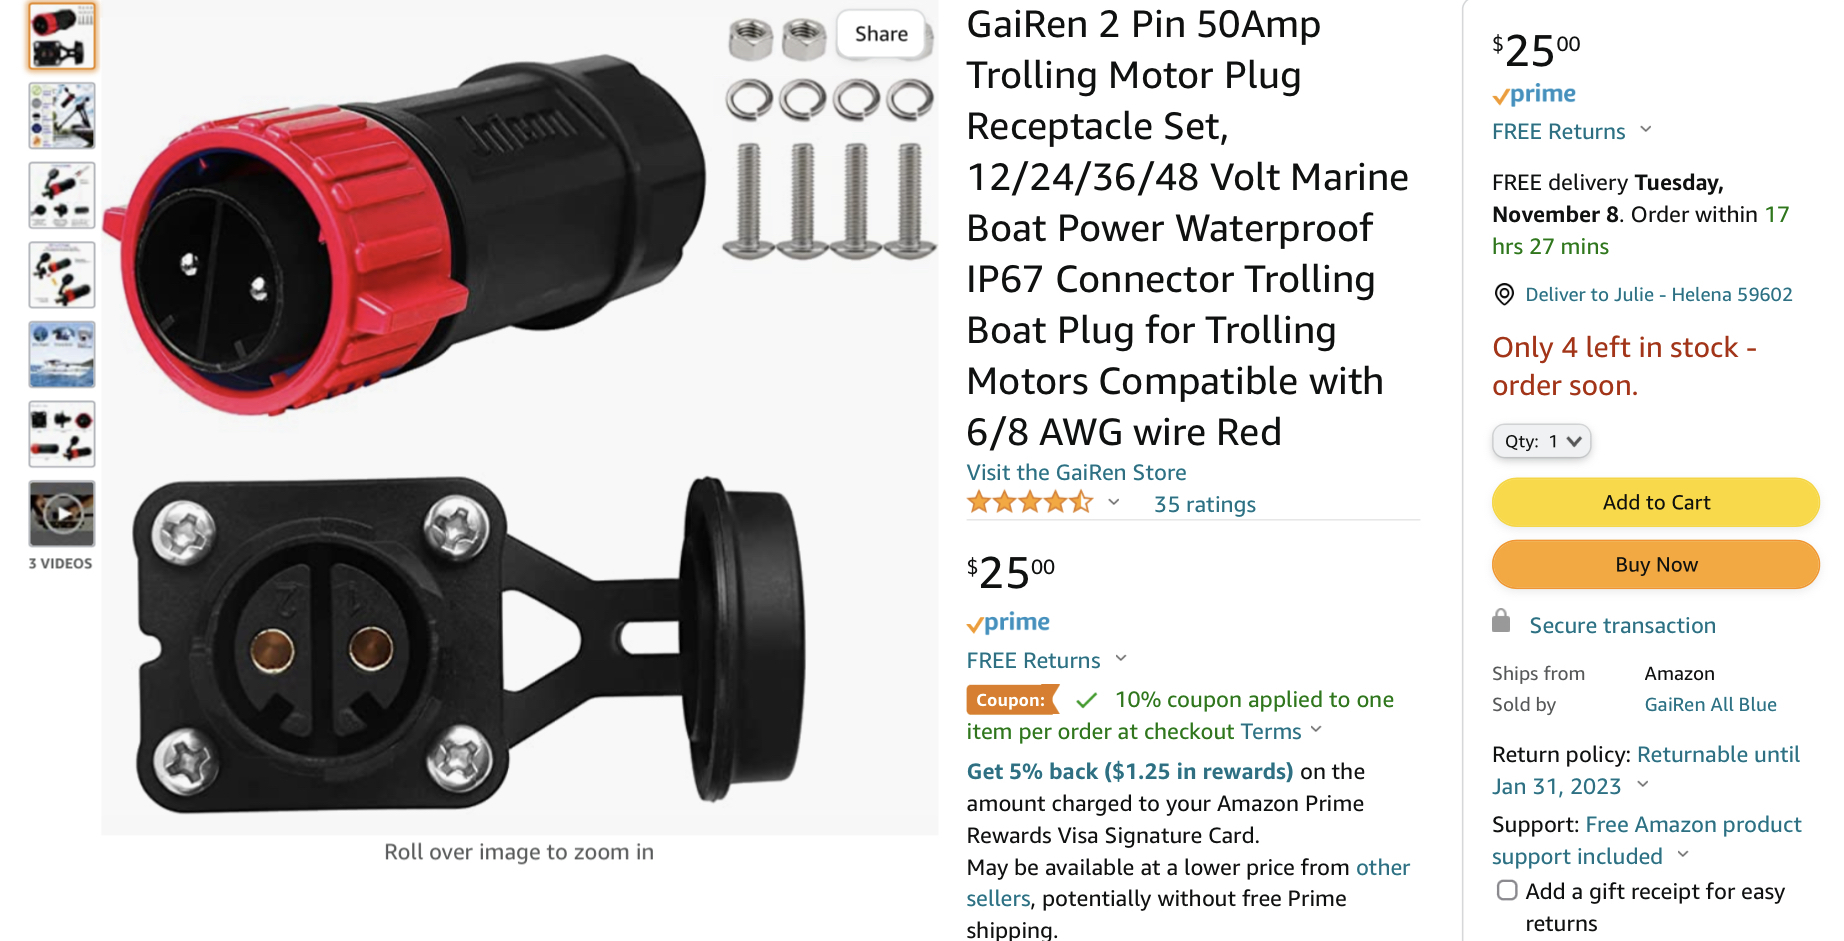Check the gift receipt checkbox

pos(1507,890)
